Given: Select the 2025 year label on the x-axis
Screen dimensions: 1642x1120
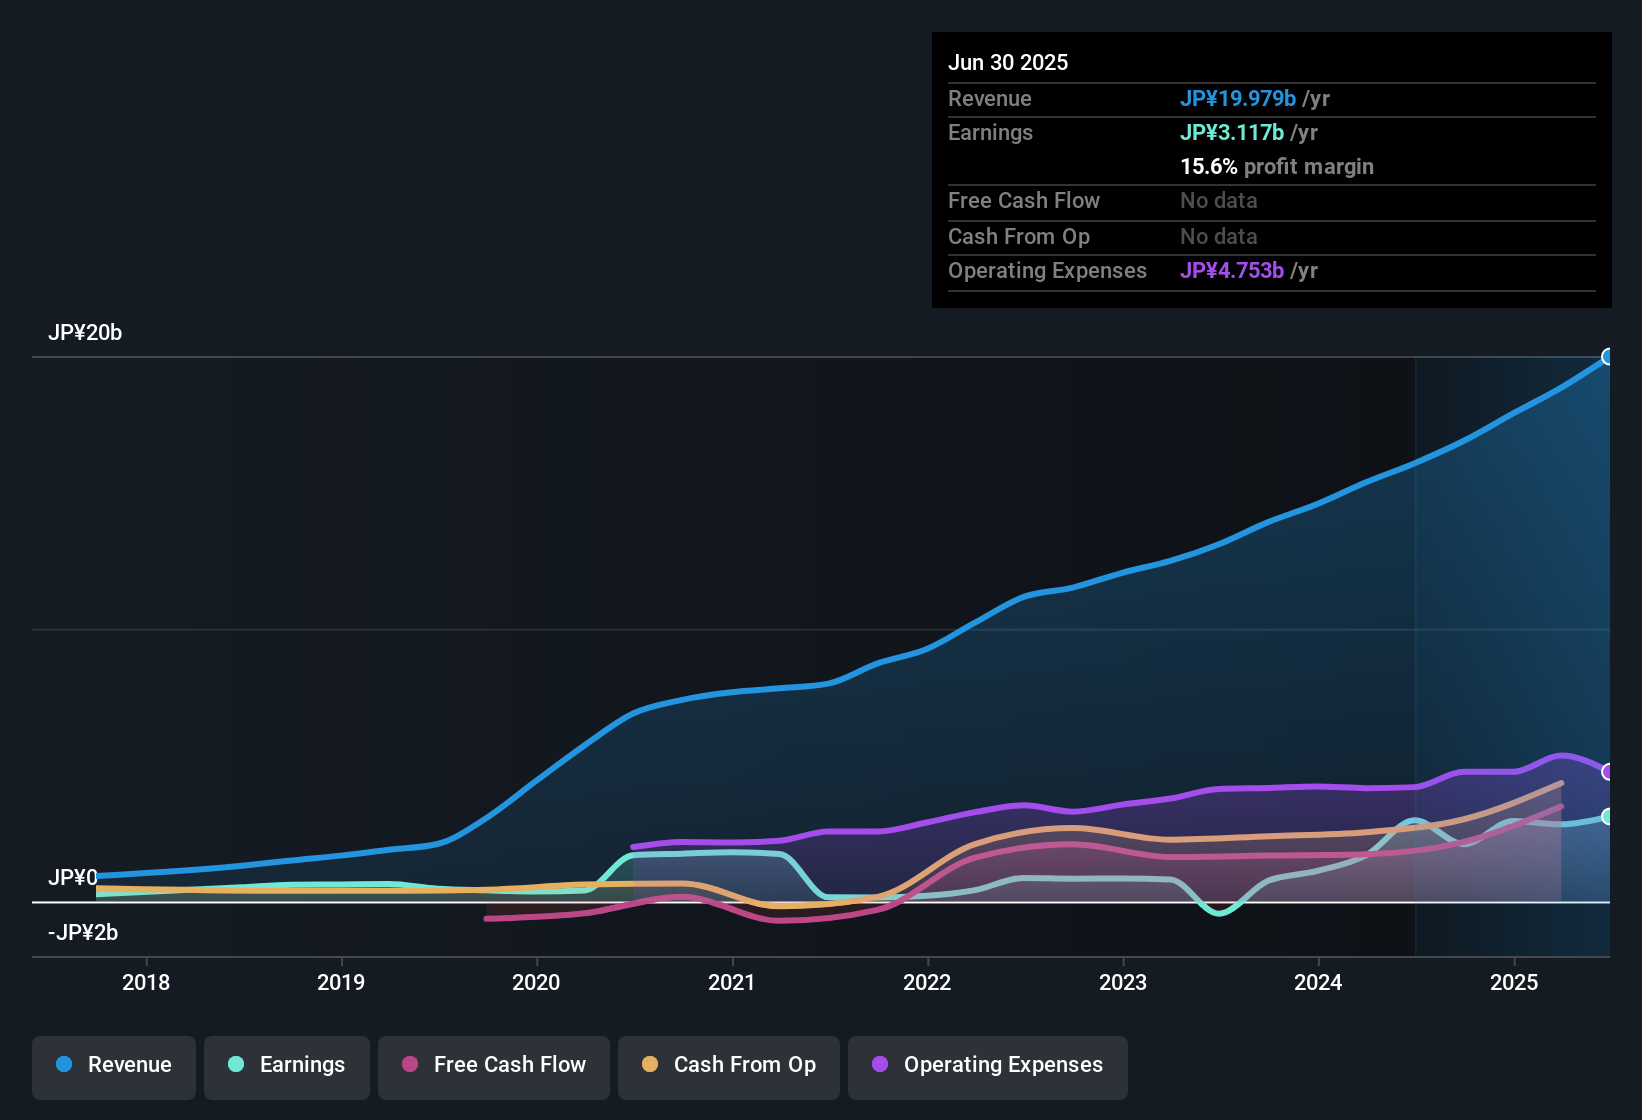Looking at the screenshot, I should [1516, 982].
